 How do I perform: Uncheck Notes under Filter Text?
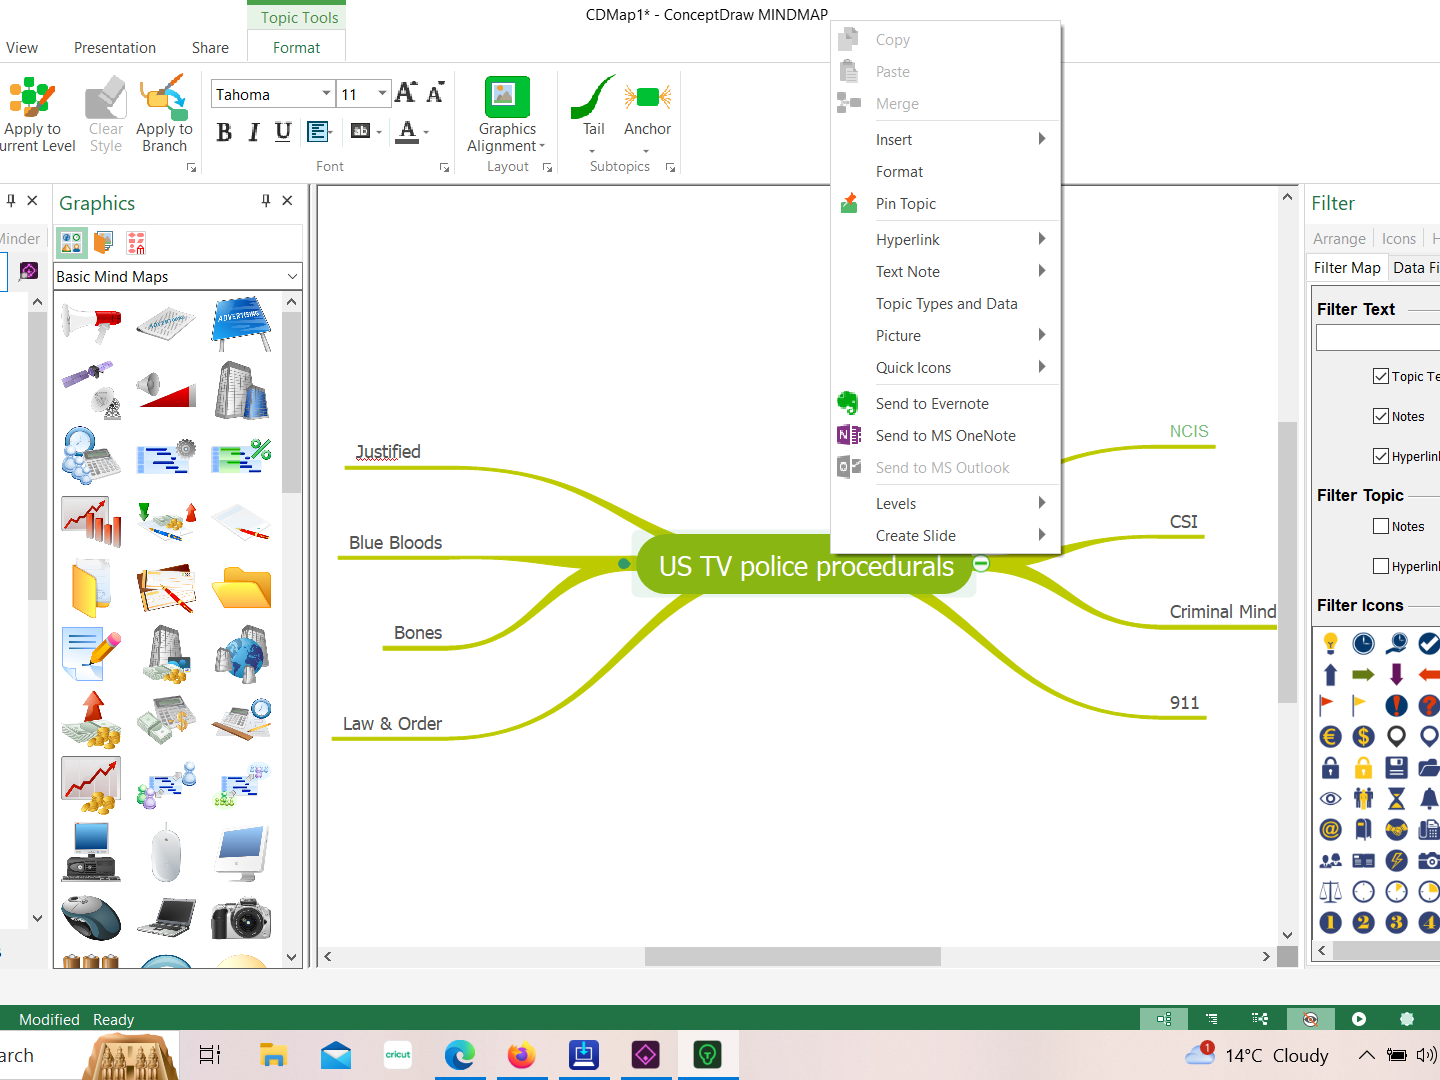pyautogui.click(x=1381, y=416)
